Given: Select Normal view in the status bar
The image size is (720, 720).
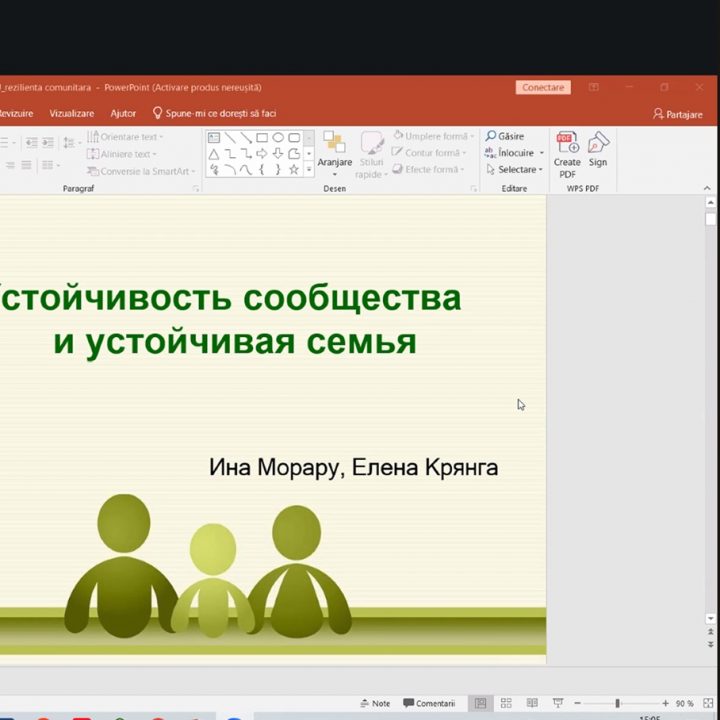Looking at the screenshot, I should tap(481, 703).
